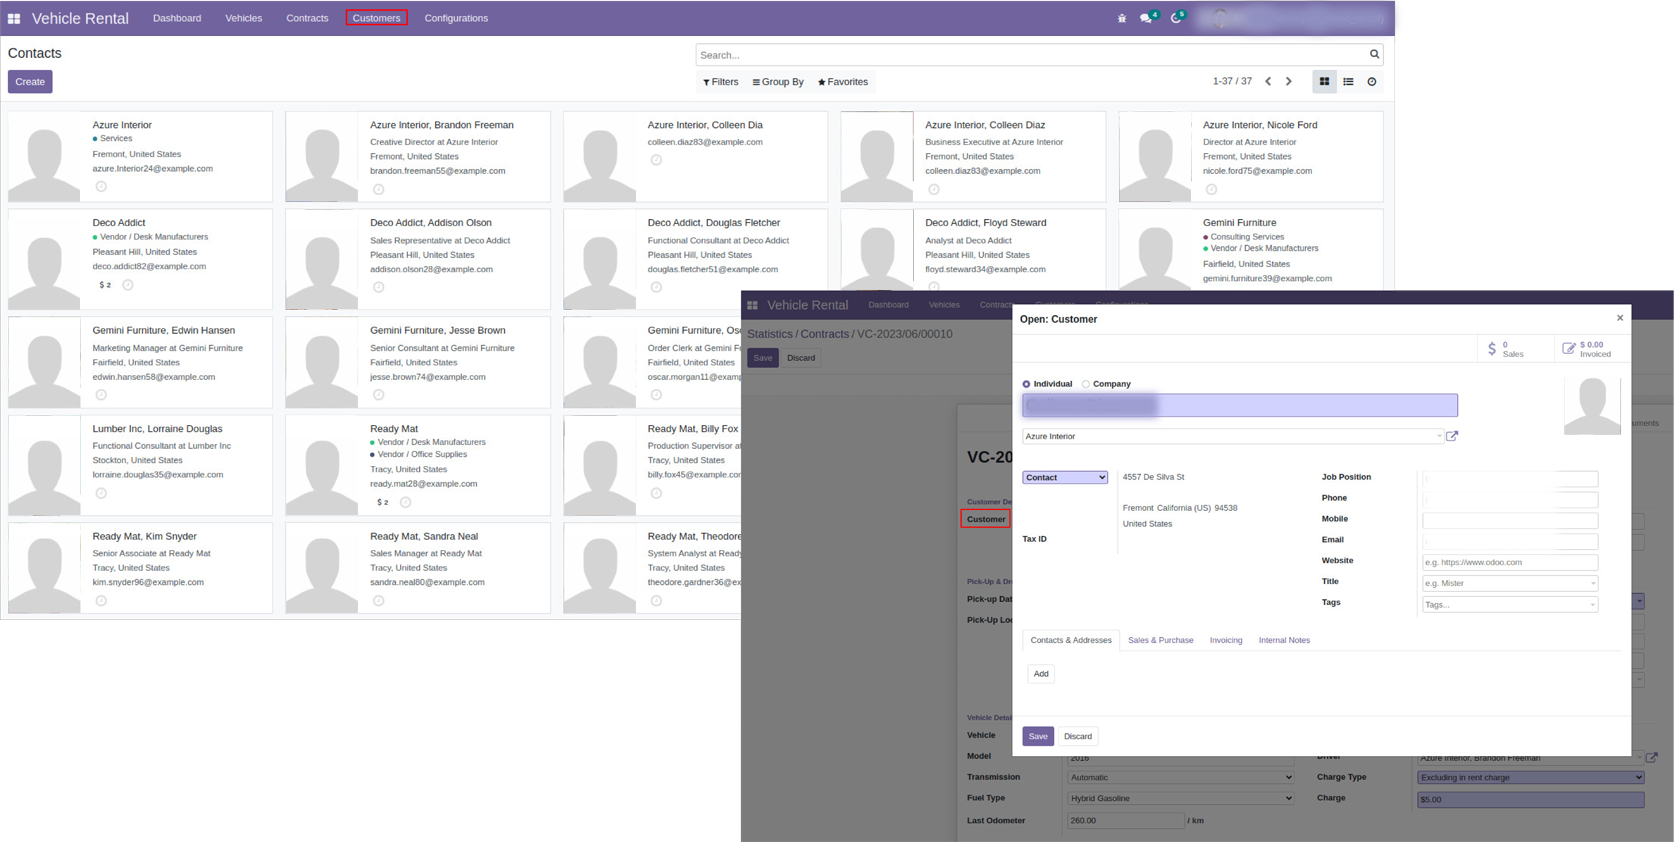The width and height of the screenshot is (1674, 842).
Task: Switch to activity view
Action: pyautogui.click(x=1372, y=82)
